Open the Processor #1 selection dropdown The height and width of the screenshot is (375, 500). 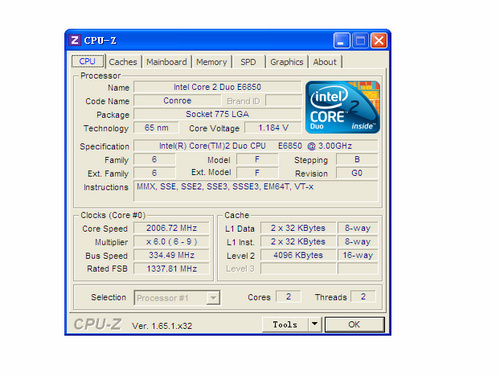click(177, 298)
